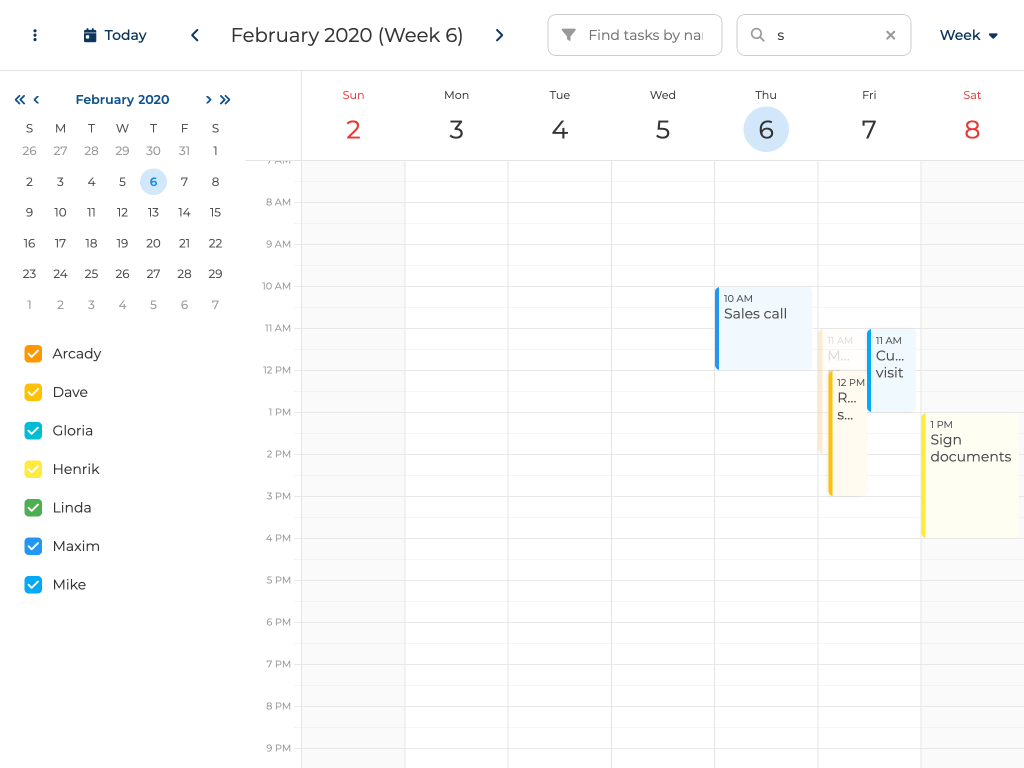Click the February 2020 (Week 6) heading
The height and width of the screenshot is (768, 1024).
point(347,35)
